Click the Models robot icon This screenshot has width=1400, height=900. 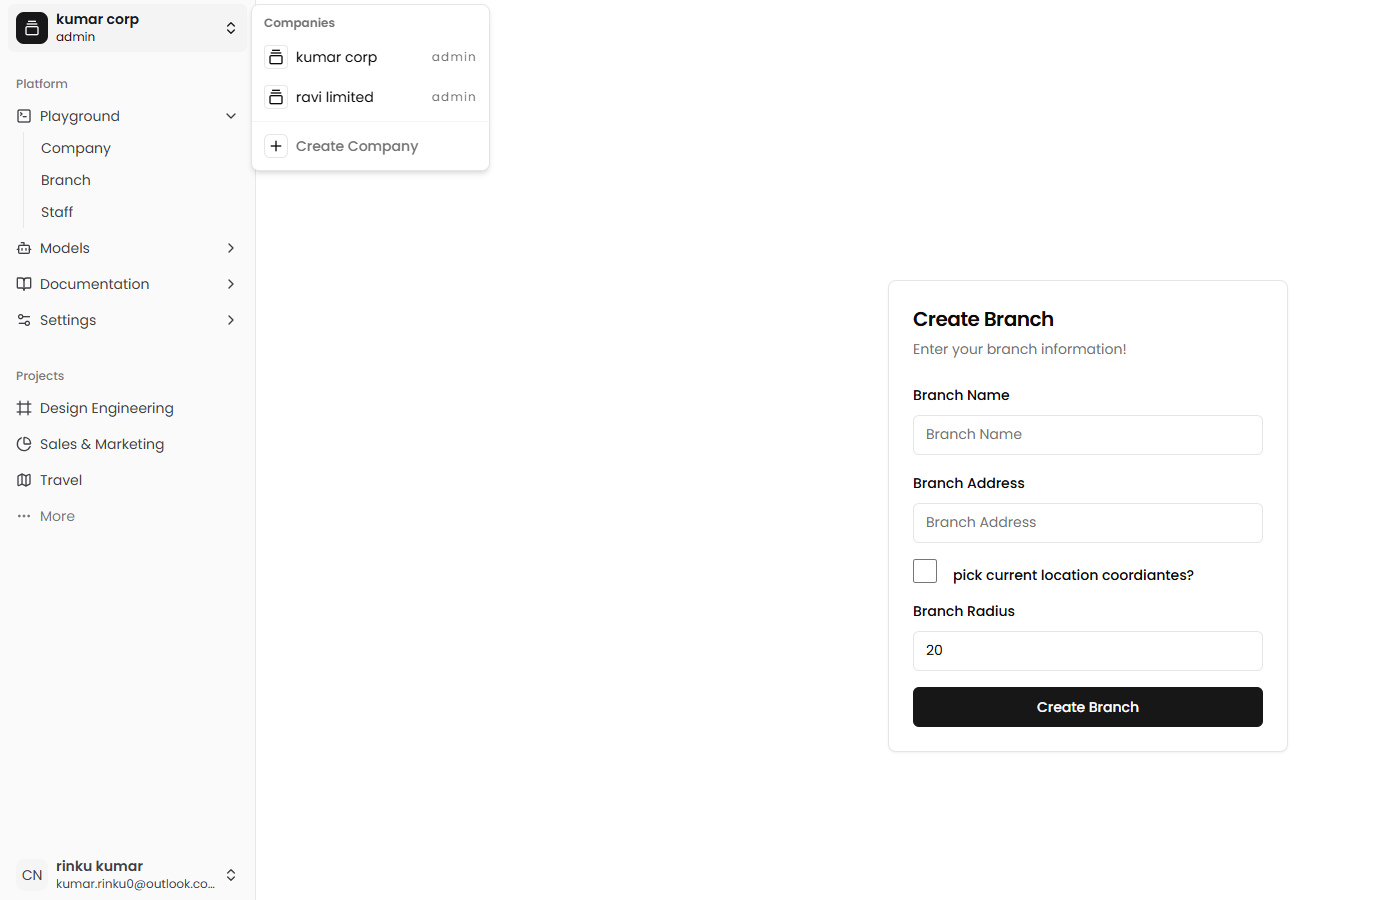point(24,248)
